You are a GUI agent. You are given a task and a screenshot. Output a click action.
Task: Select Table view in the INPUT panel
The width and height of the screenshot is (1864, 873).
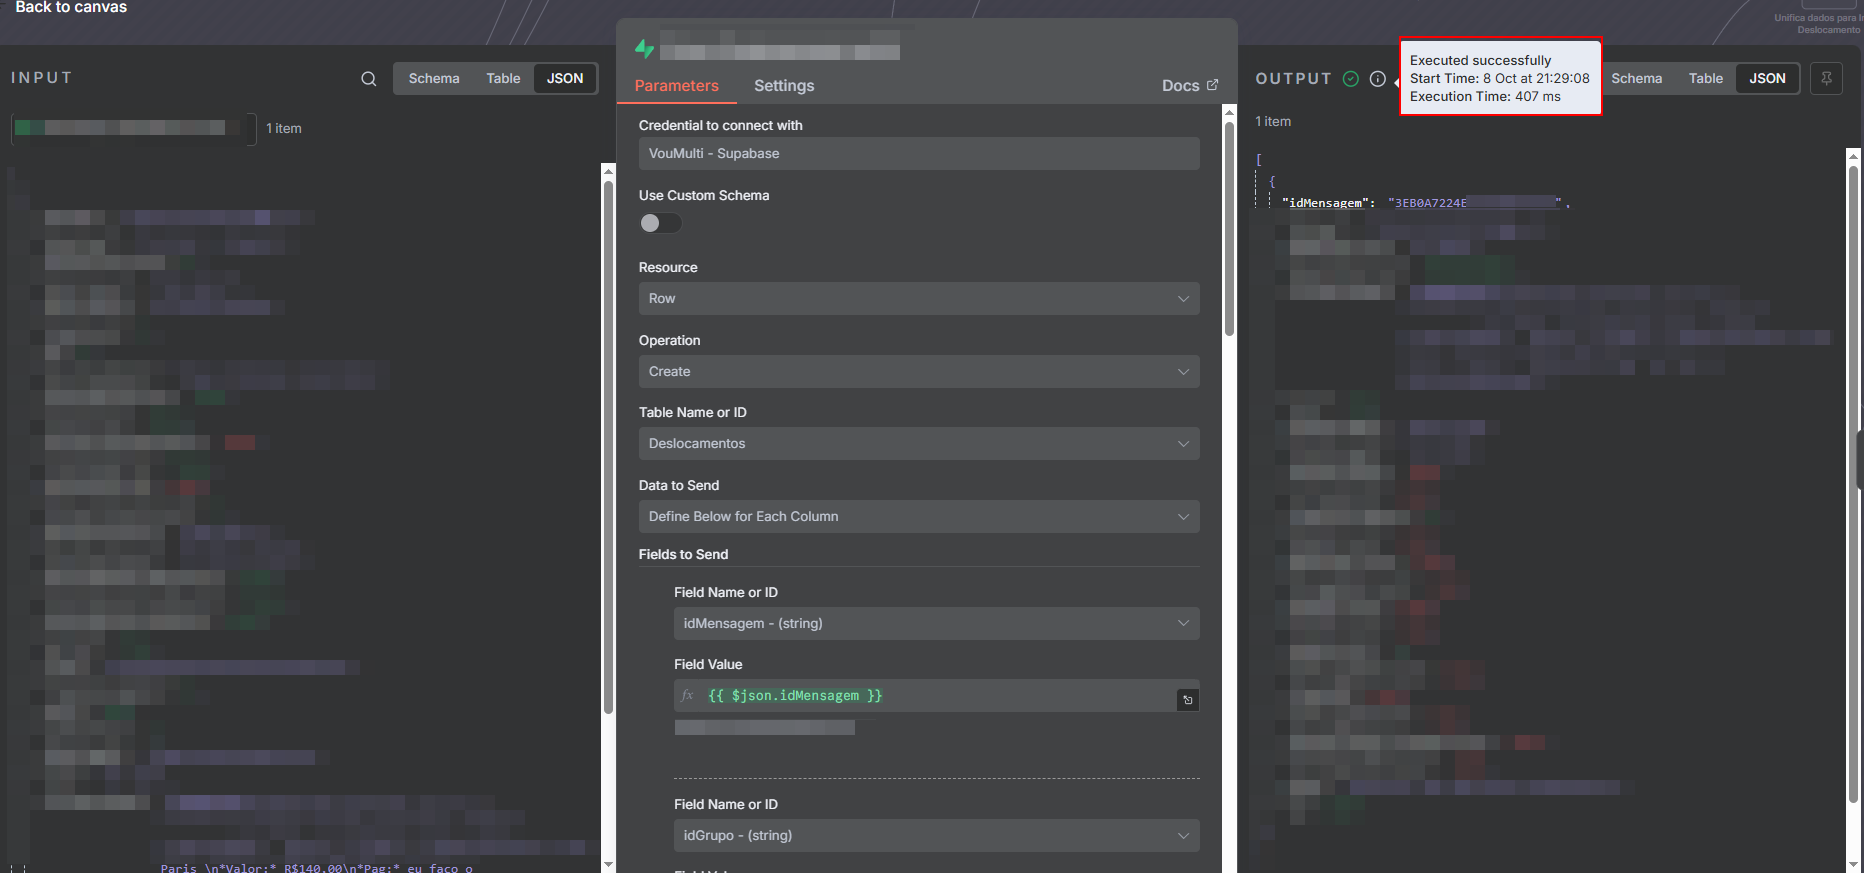(503, 79)
